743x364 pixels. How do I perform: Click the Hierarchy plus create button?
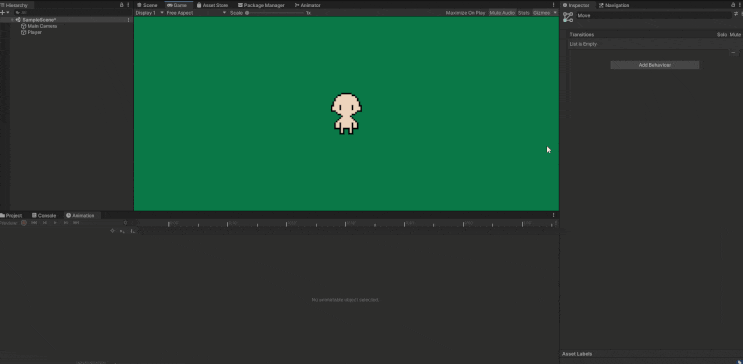(4, 12)
